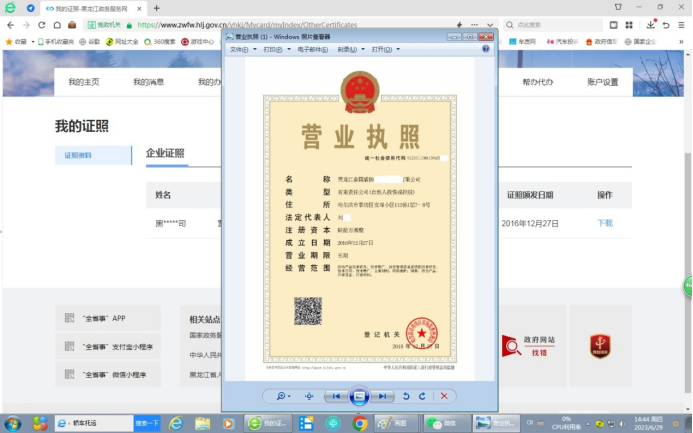
Task: Open Photo Viewer help question mark icon
Action: coord(486,48)
